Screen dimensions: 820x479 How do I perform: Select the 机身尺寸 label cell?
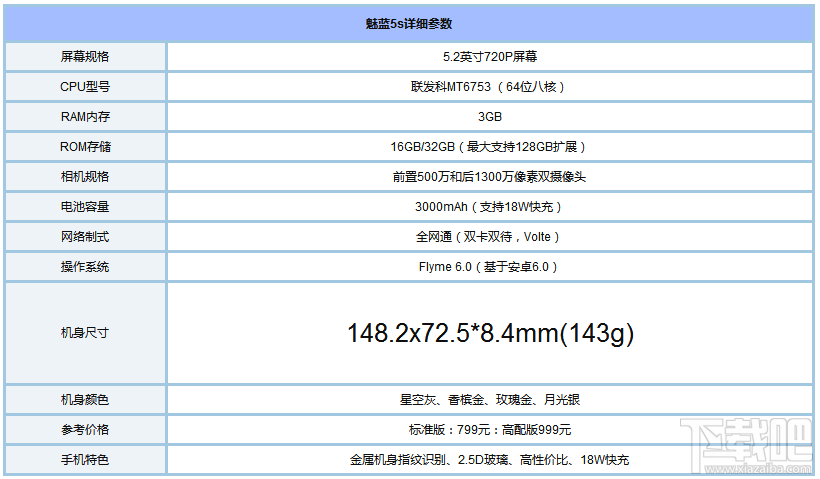[x=85, y=333]
